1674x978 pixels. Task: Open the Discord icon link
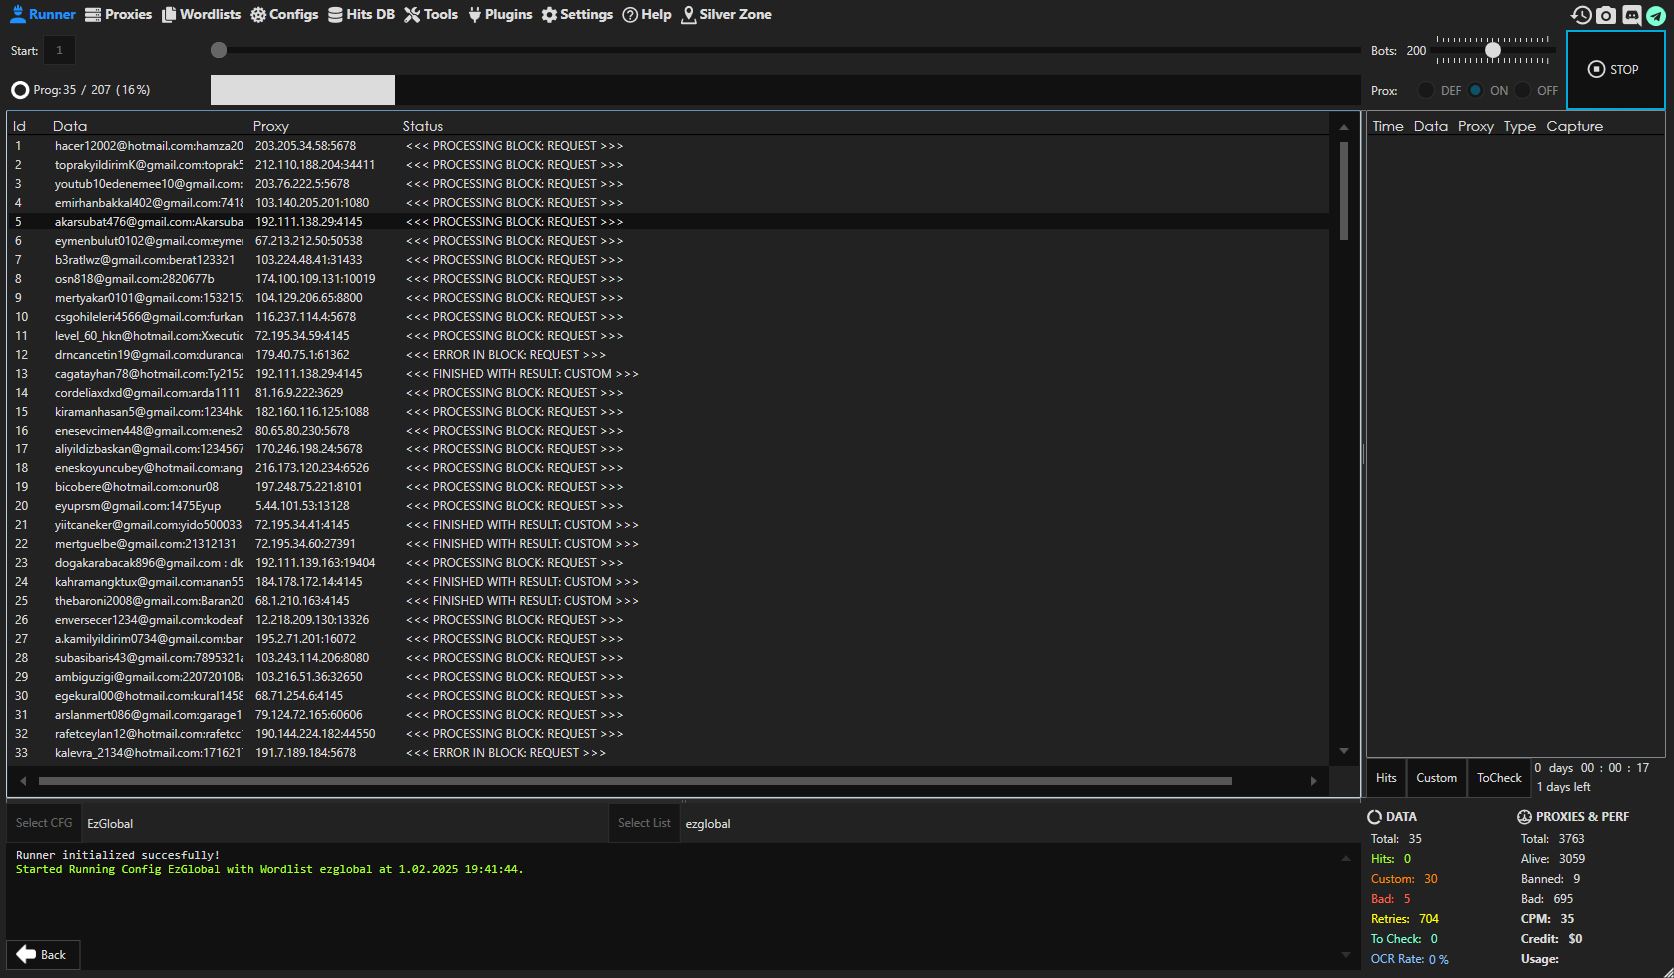pyautogui.click(x=1631, y=15)
